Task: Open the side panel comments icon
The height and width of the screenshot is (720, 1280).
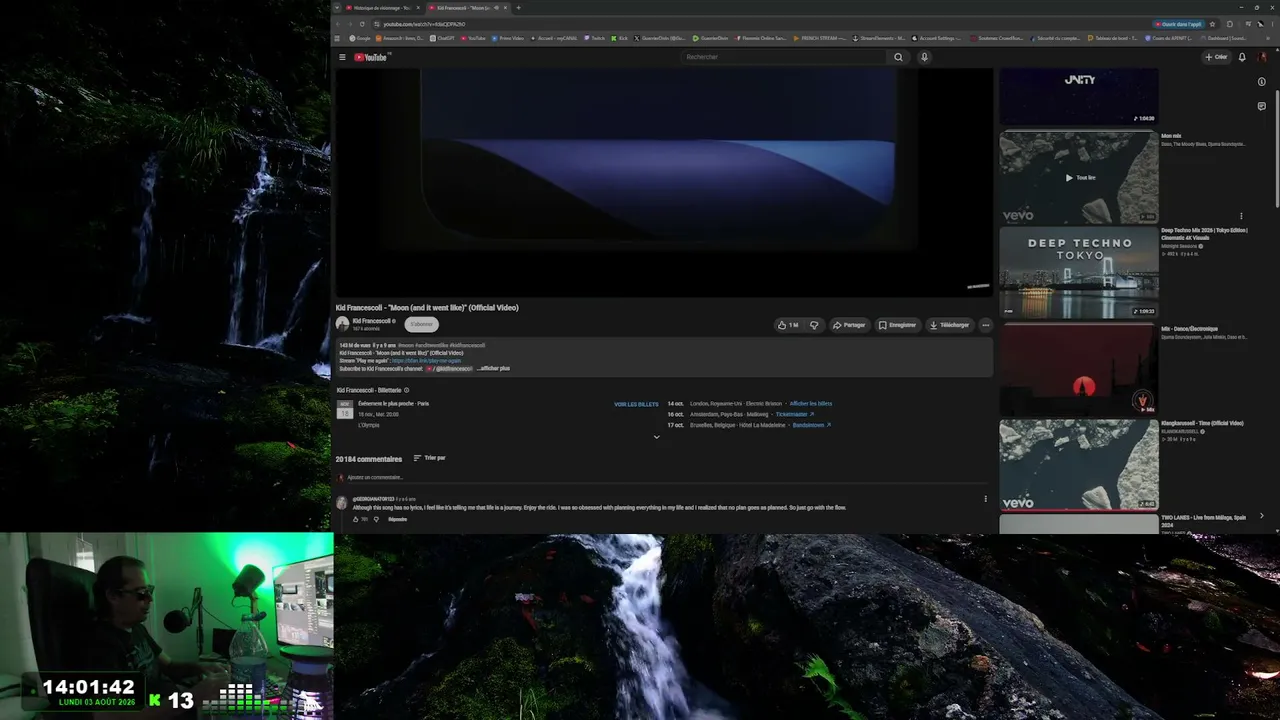Action: coord(1261,106)
